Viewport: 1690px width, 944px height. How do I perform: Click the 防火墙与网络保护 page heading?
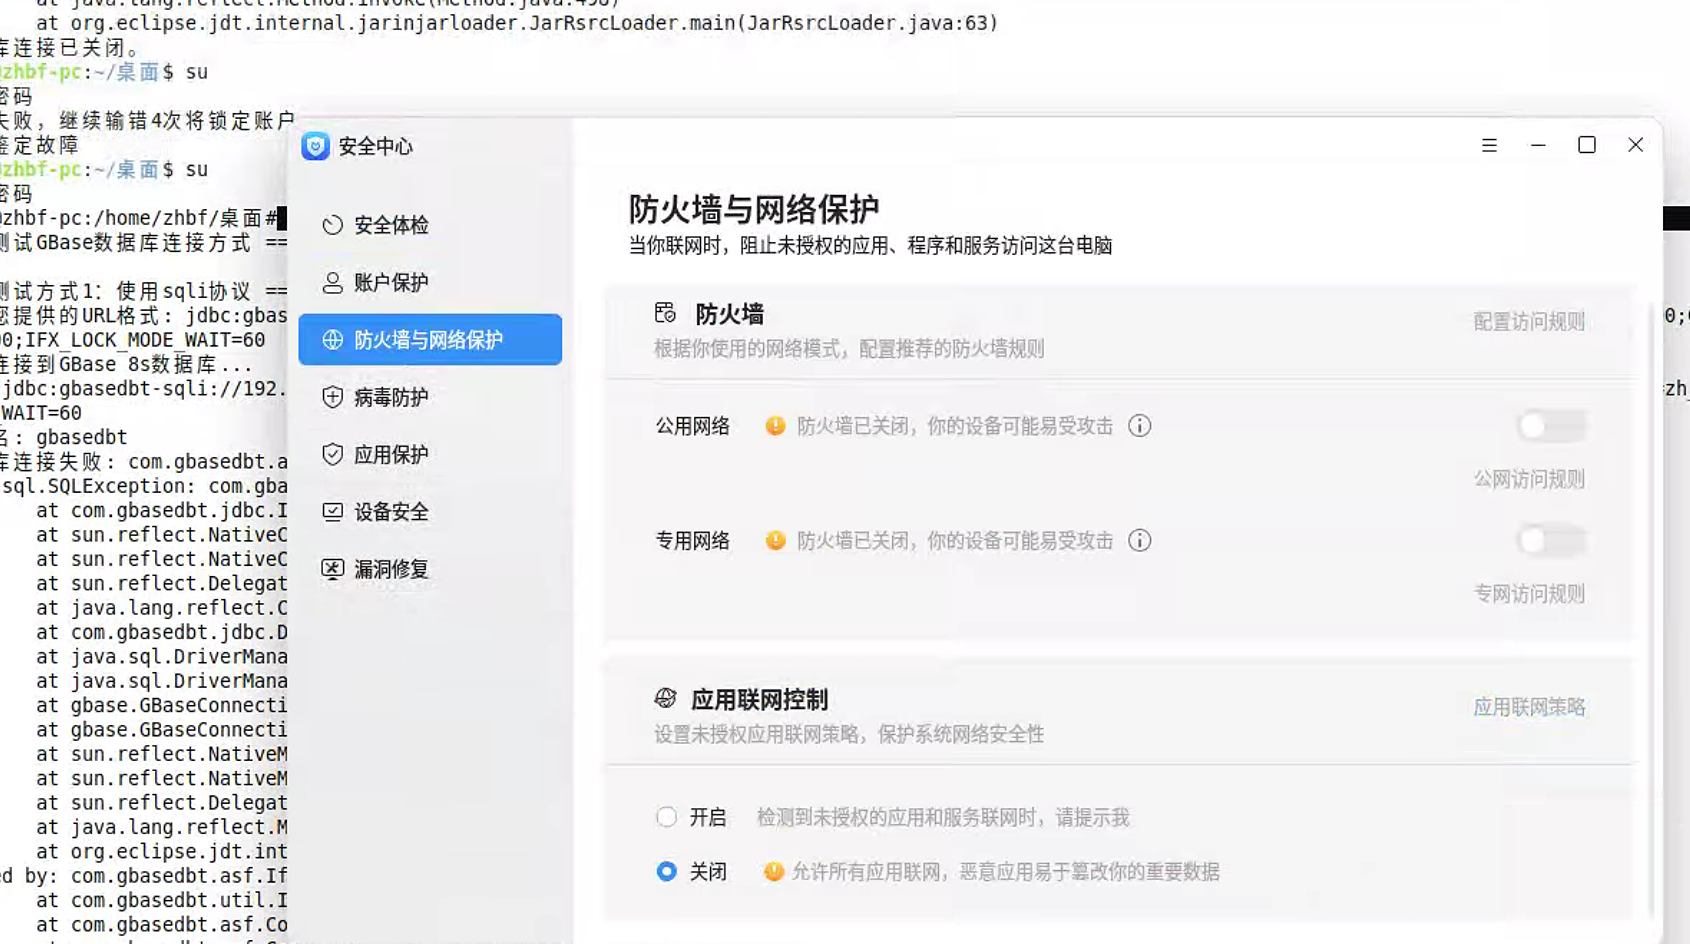754,209
